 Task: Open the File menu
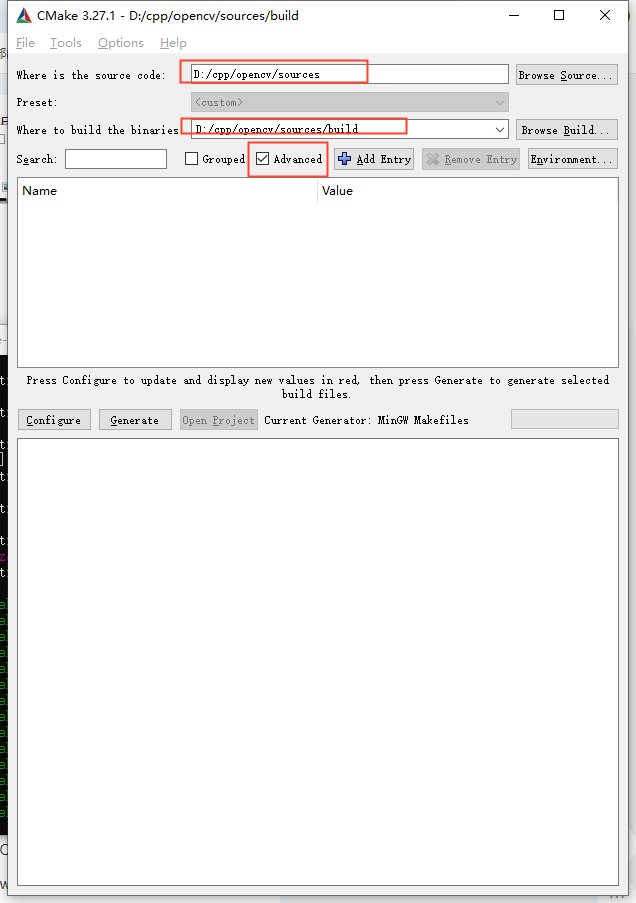point(25,43)
